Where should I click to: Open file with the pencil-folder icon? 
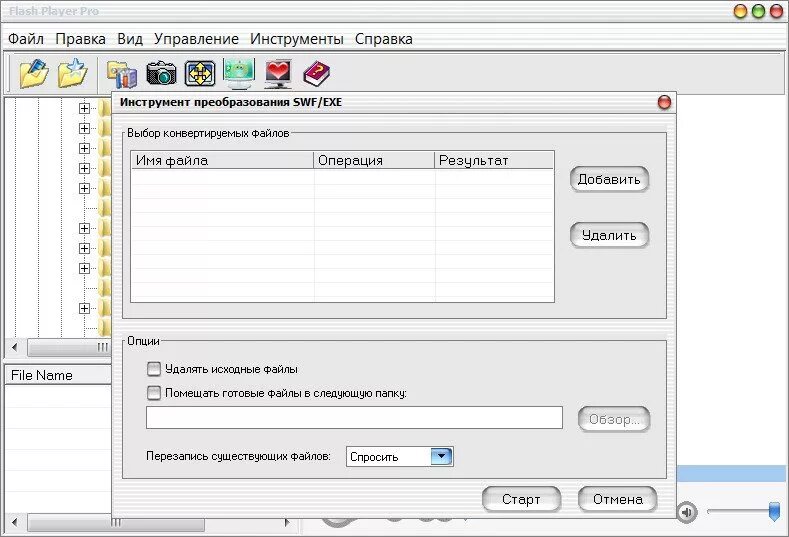coord(34,73)
